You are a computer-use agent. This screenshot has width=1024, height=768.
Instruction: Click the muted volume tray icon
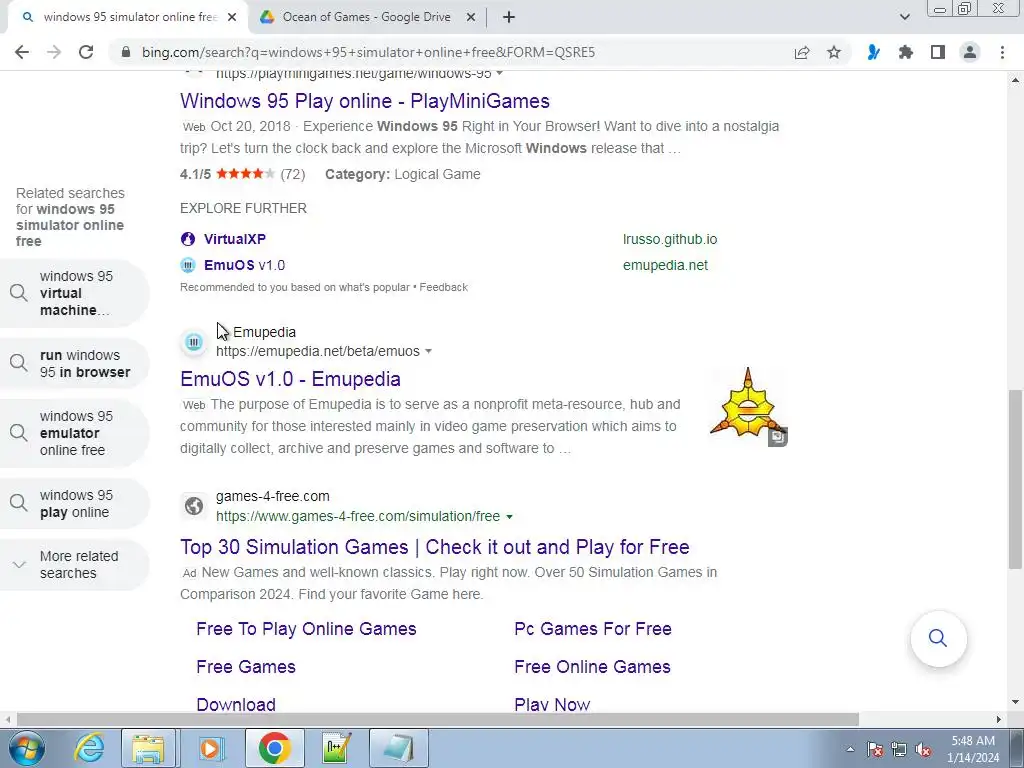[x=923, y=750]
